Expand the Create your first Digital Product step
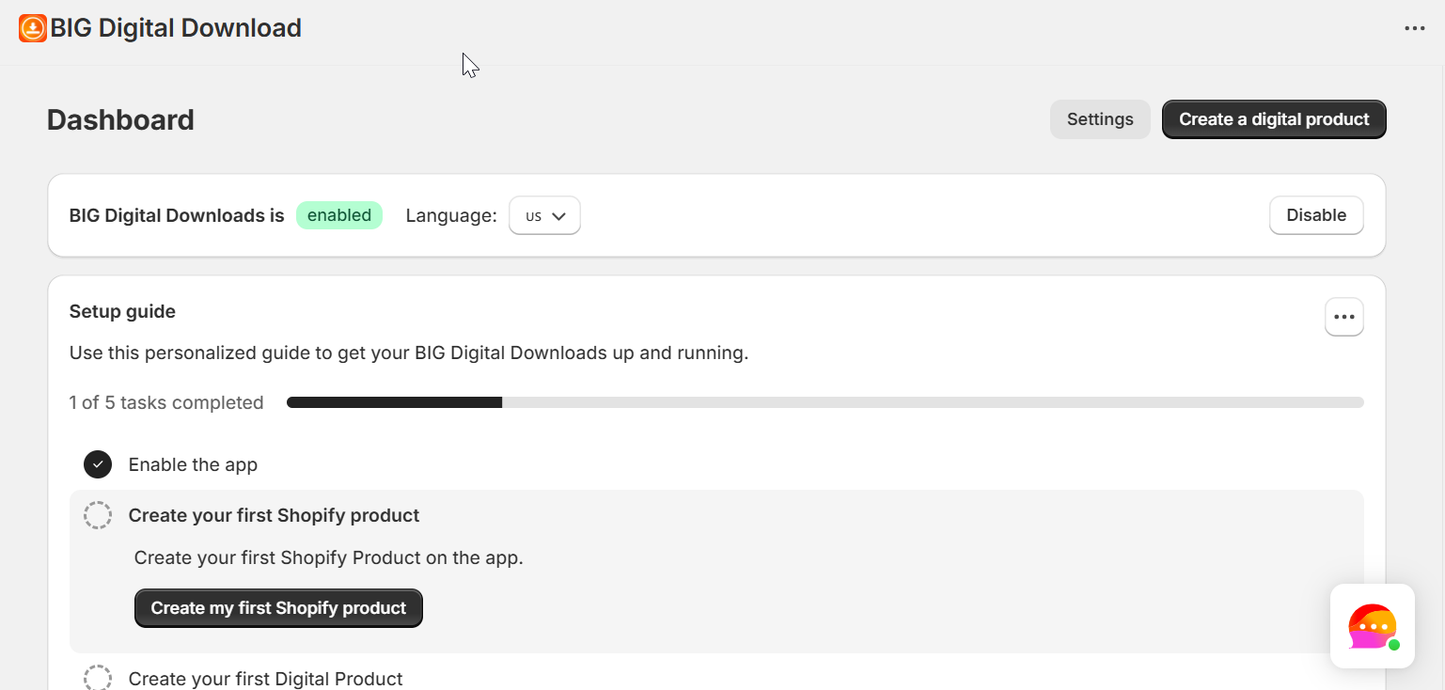 point(265,678)
